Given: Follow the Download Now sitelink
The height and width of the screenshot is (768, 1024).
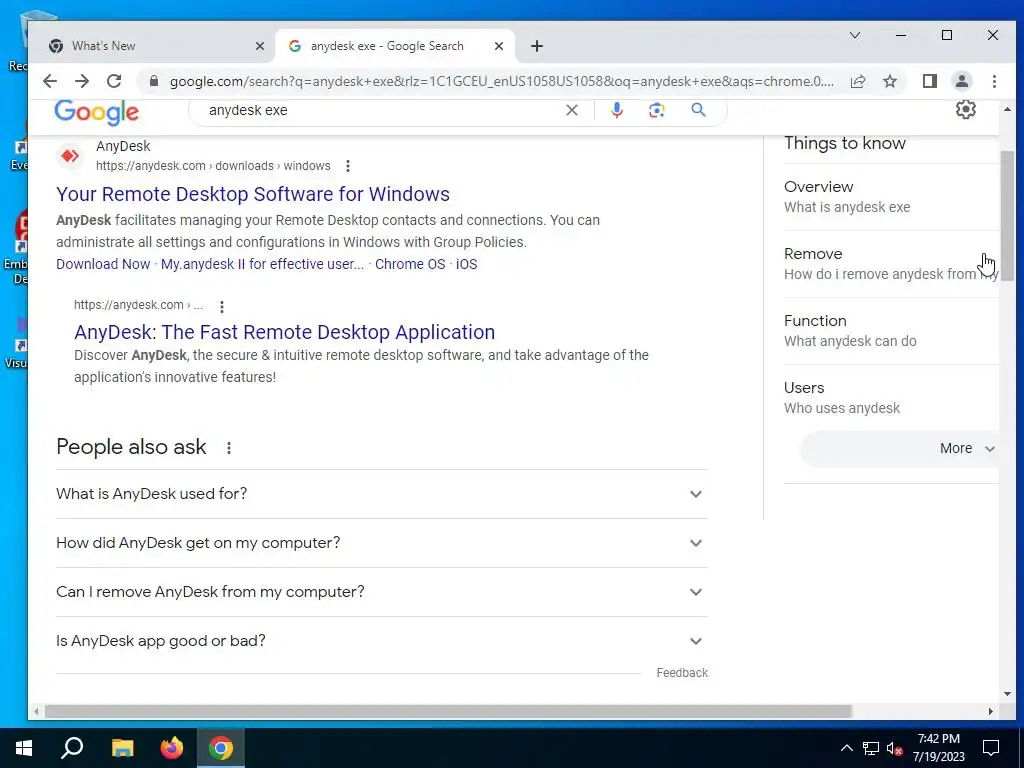Looking at the screenshot, I should point(103,264).
